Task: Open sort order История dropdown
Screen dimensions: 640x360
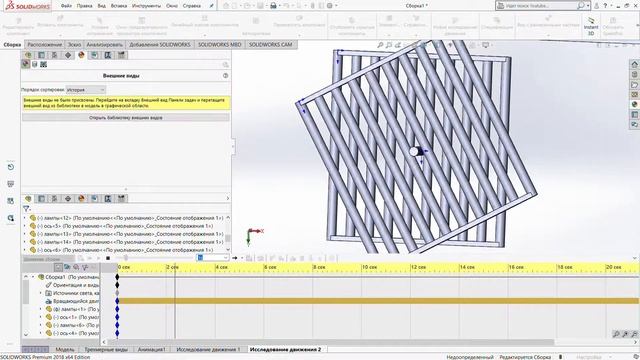Action: pos(86,90)
